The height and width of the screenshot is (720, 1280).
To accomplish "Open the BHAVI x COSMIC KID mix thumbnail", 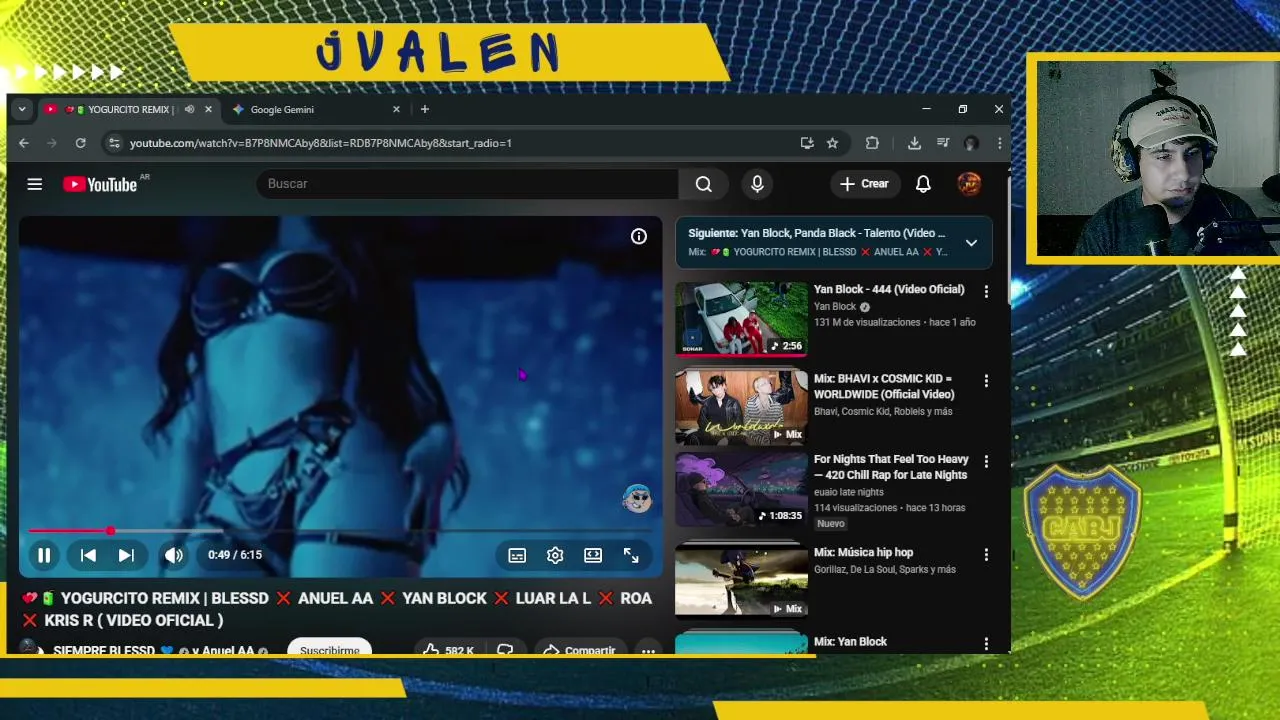I will point(741,408).
